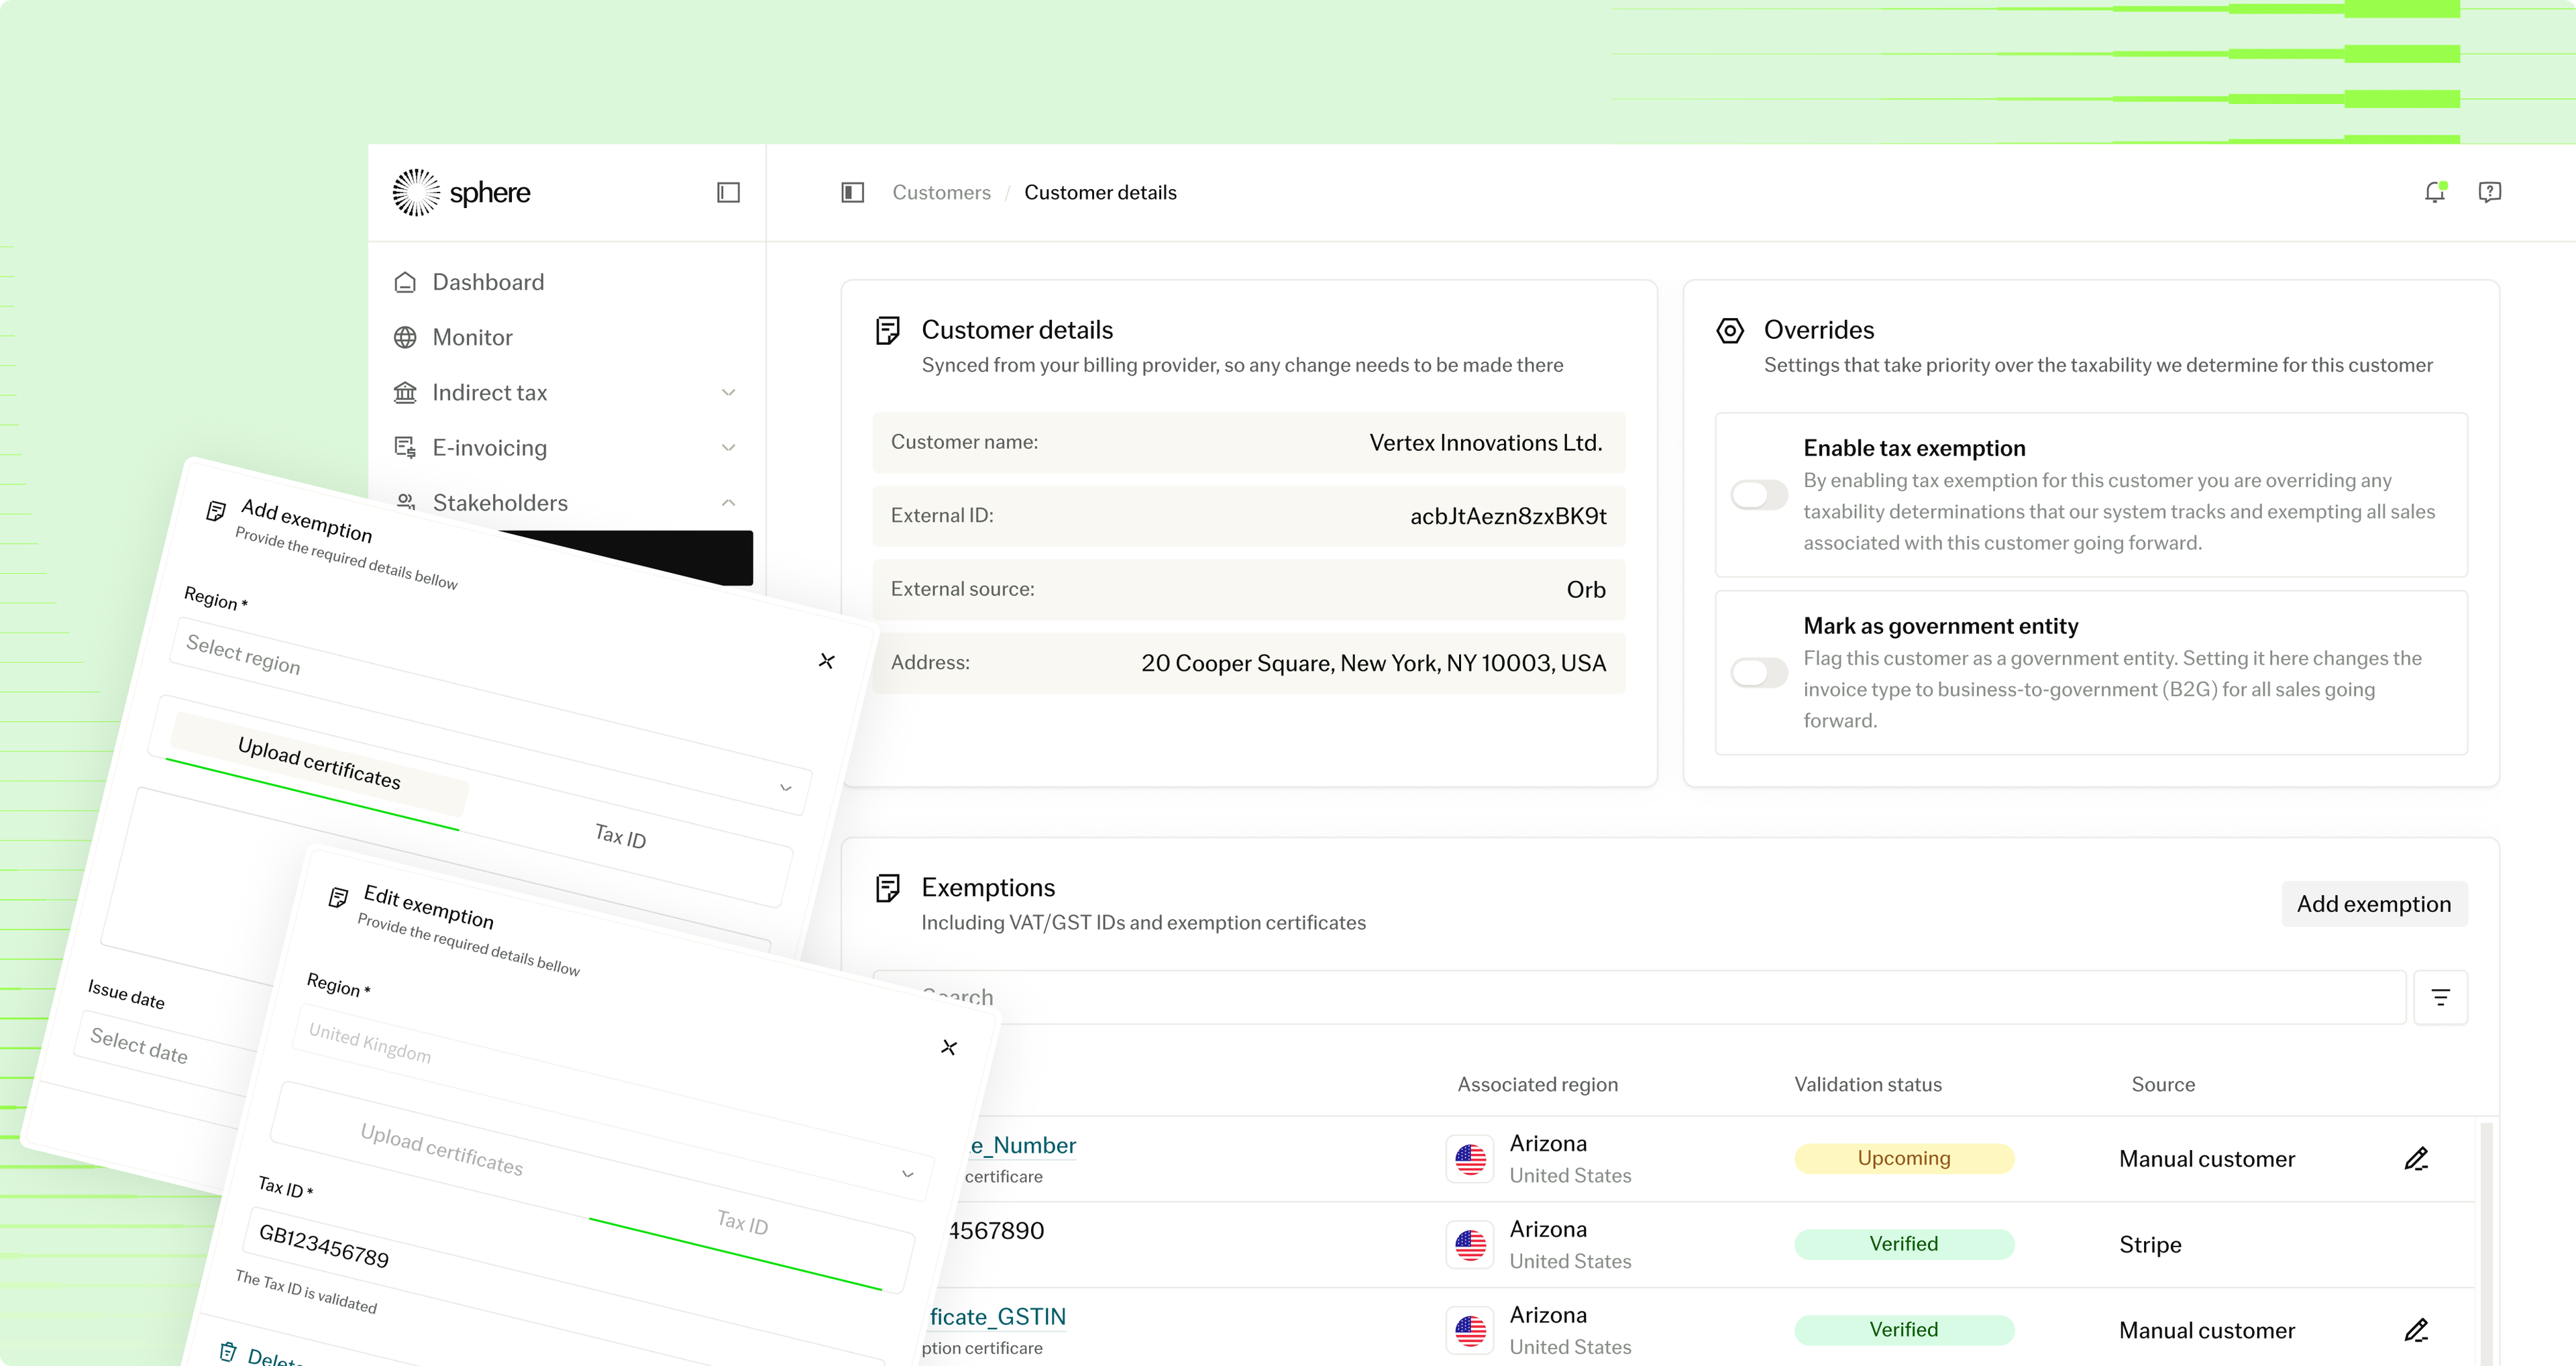The width and height of the screenshot is (2576, 1366).
Task: Enable tax exemption toggle
Action: point(1759,495)
